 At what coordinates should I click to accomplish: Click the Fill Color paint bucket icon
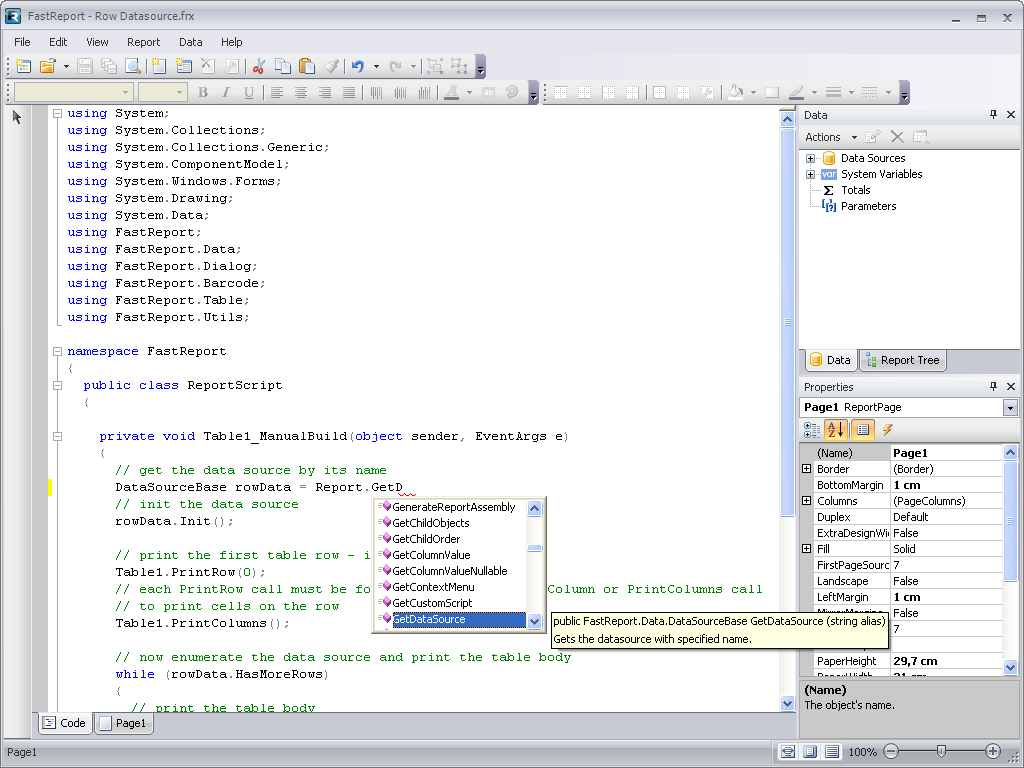click(736, 92)
